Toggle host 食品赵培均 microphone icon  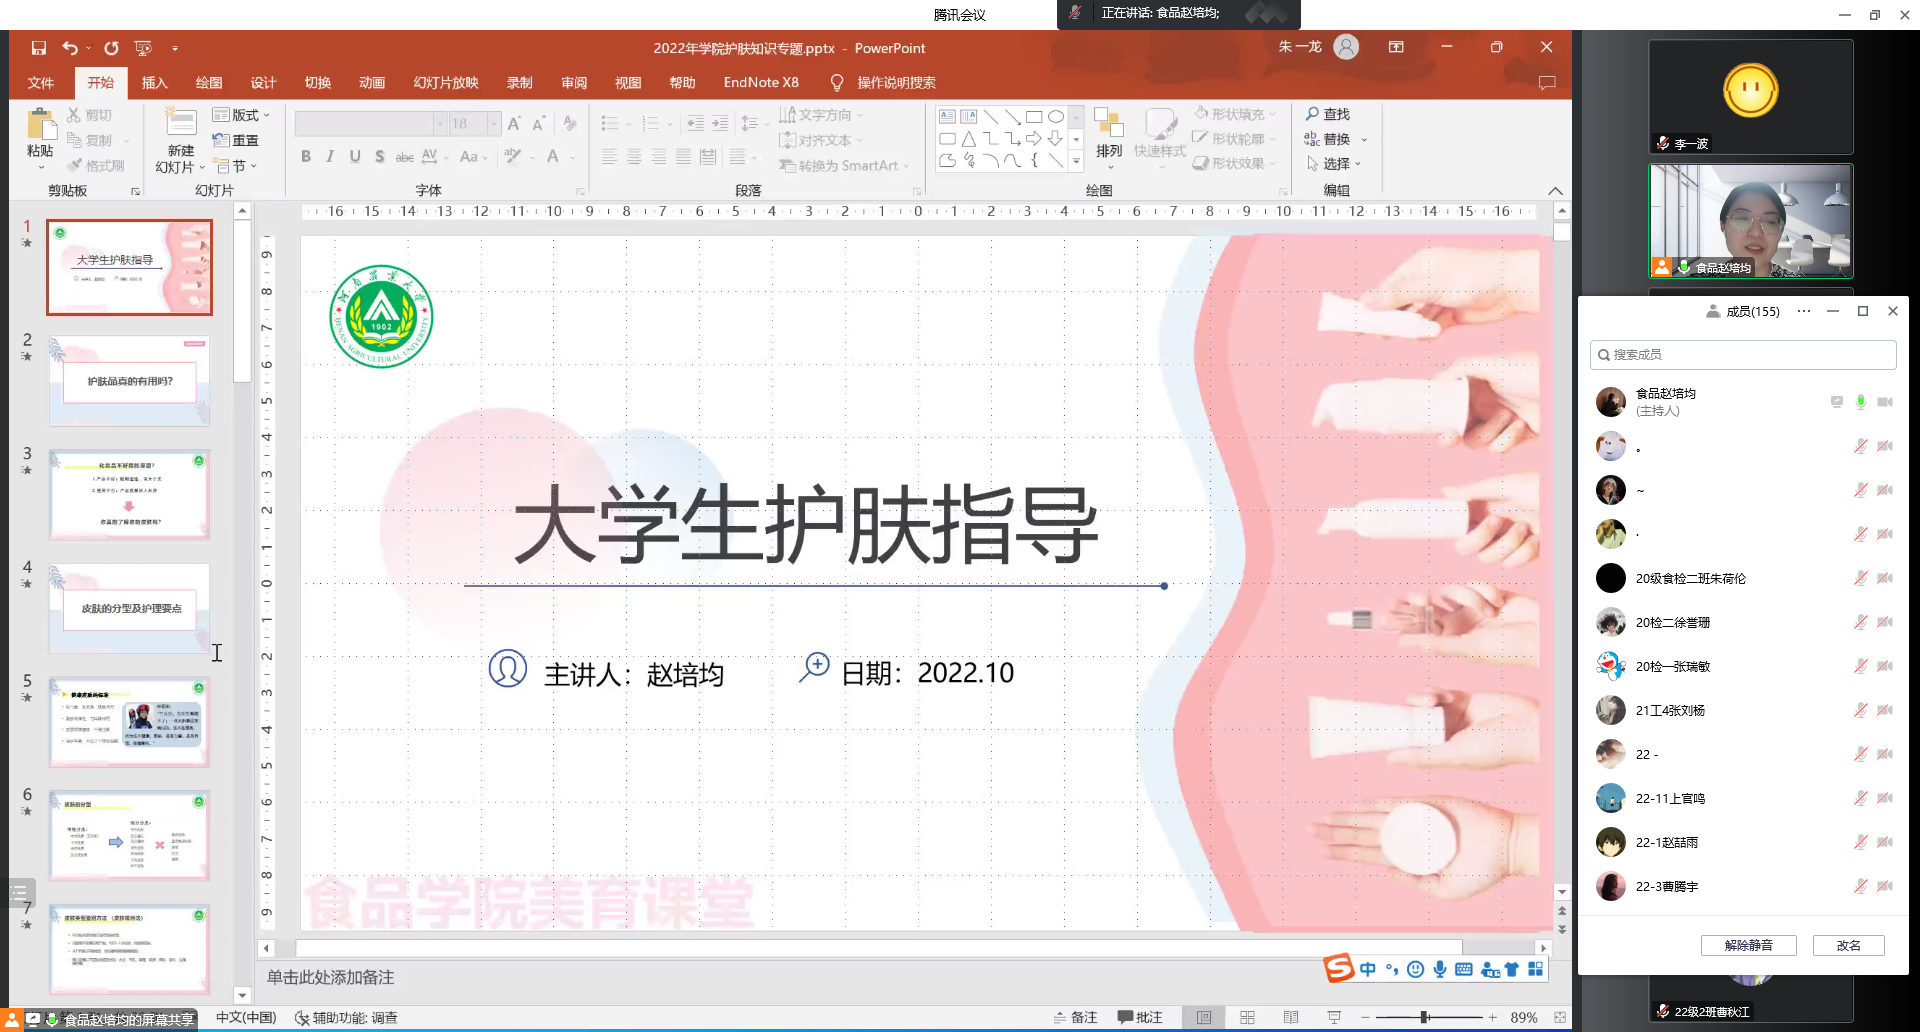pos(1860,402)
